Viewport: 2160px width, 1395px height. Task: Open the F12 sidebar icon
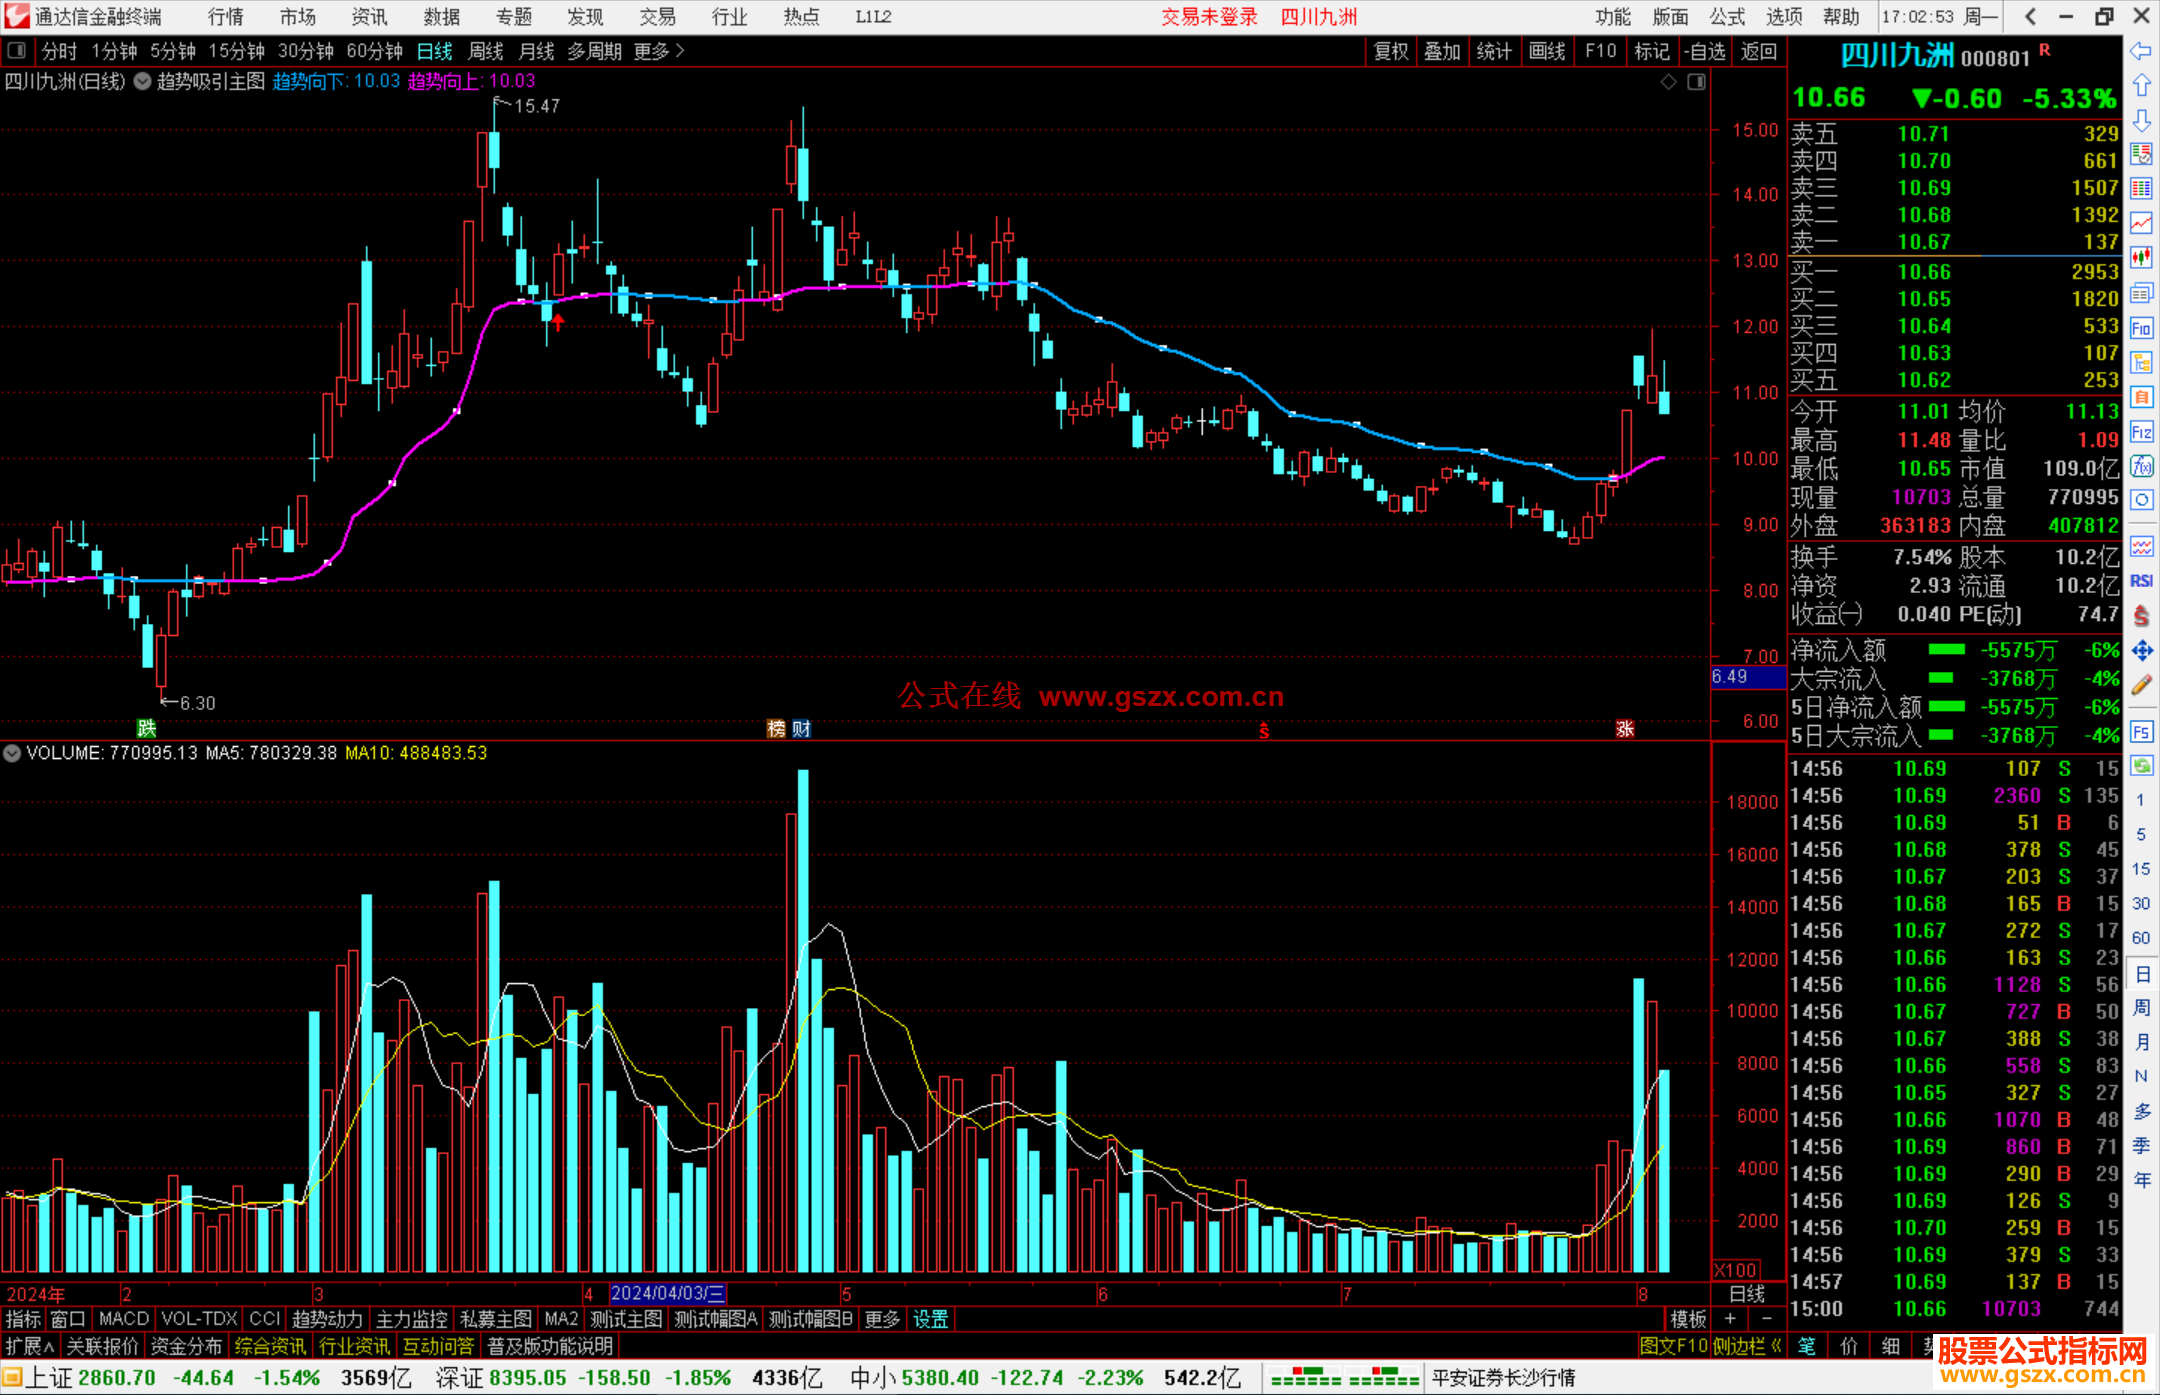[x=2141, y=432]
